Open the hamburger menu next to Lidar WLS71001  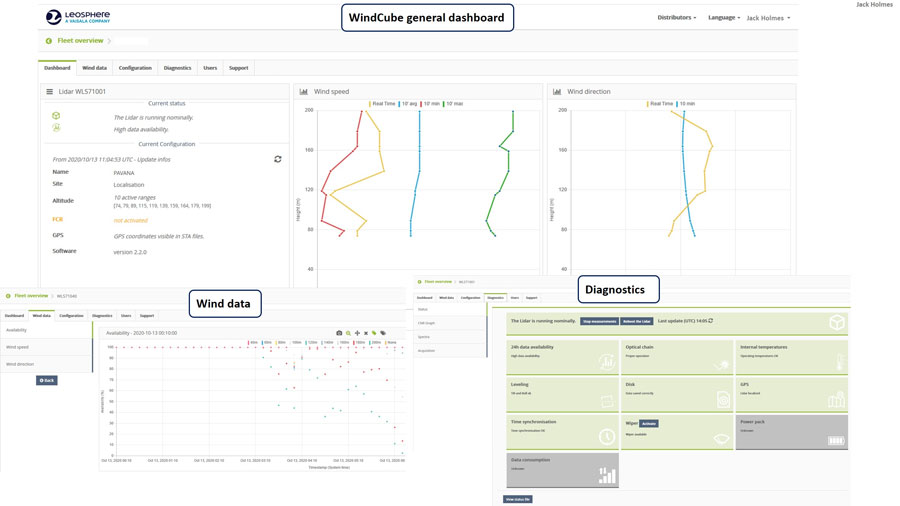coord(49,92)
